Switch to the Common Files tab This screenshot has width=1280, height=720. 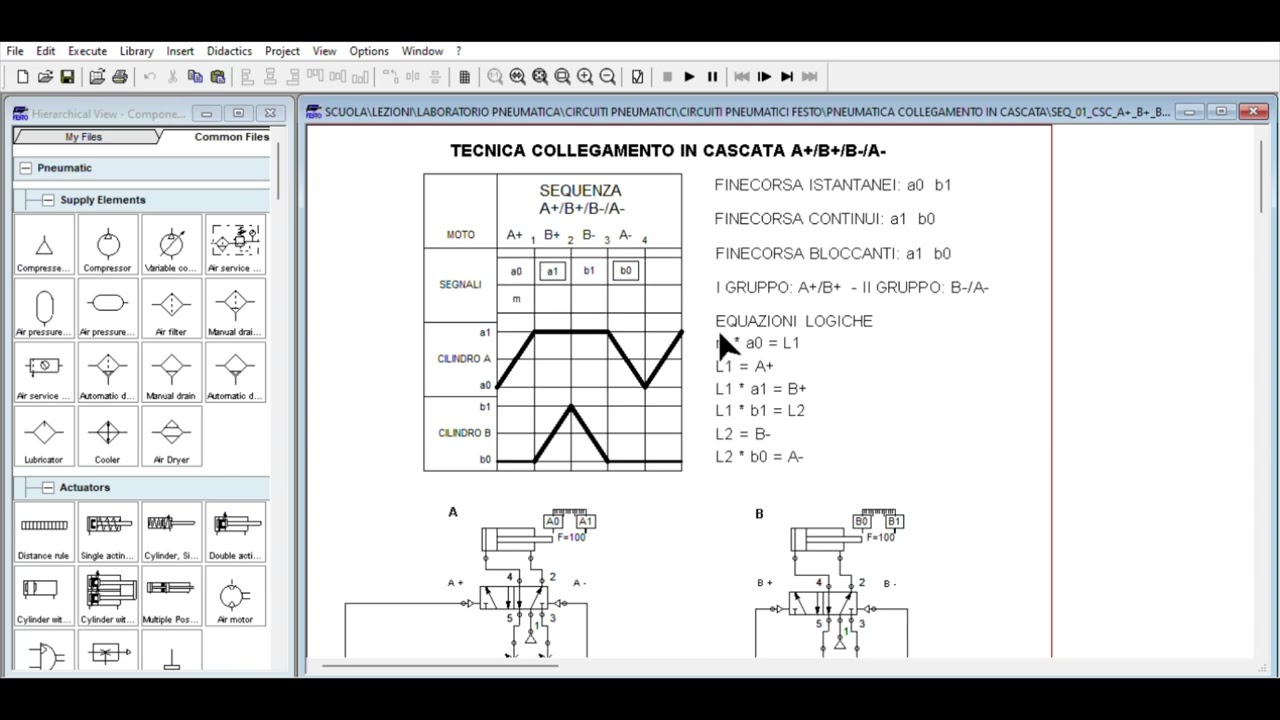tap(231, 137)
